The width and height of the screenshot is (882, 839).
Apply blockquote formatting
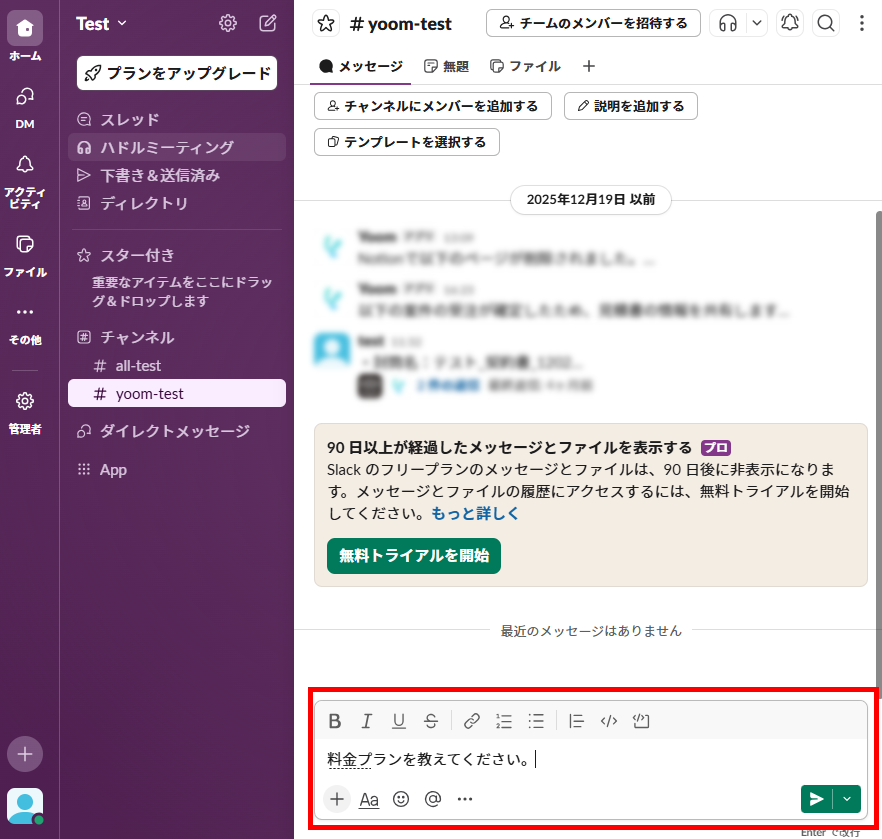577,721
